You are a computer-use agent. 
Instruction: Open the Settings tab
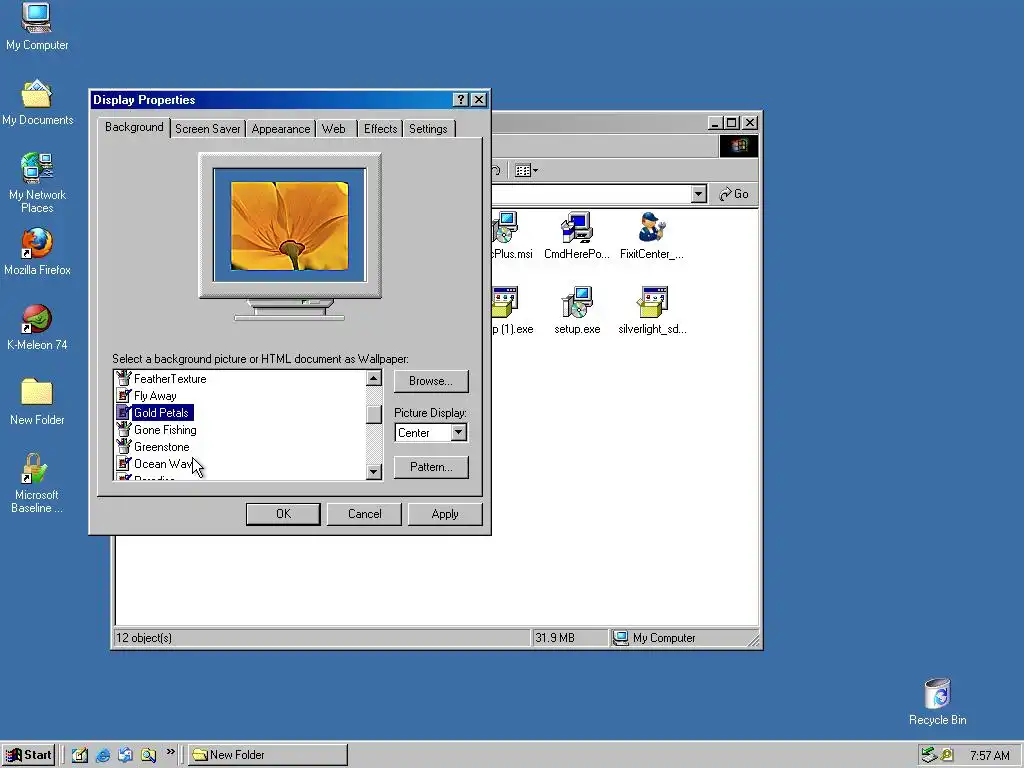pyautogui.click(x=428, y=129)
